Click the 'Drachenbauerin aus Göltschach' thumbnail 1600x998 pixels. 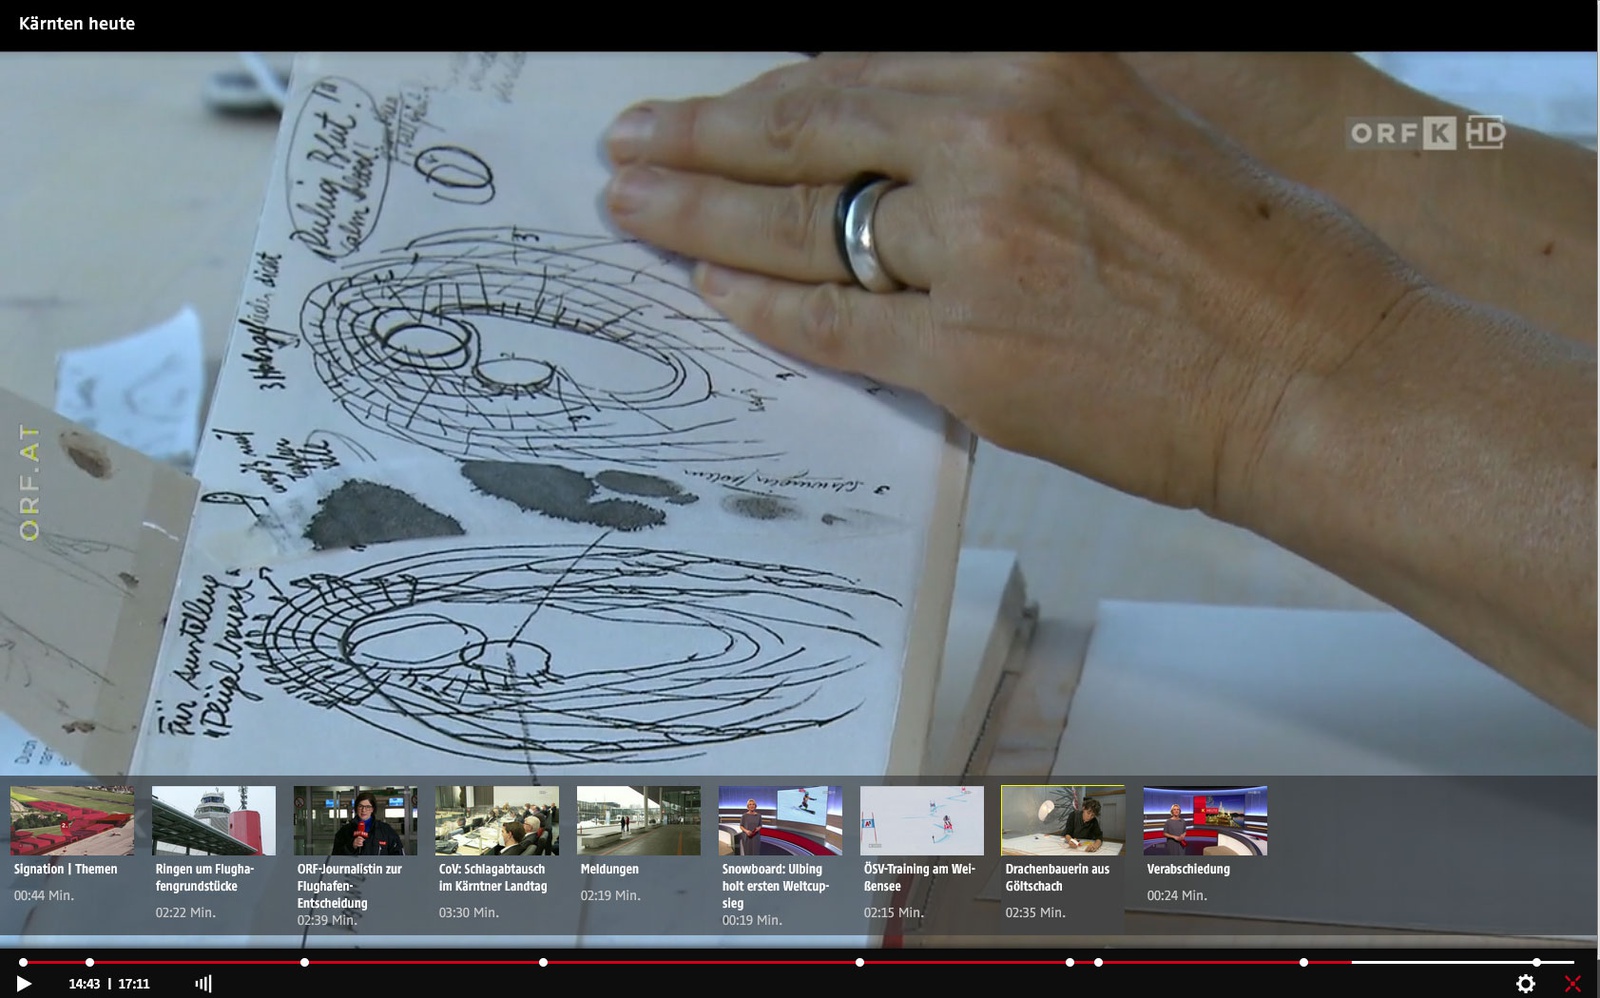pos(1063,820)
